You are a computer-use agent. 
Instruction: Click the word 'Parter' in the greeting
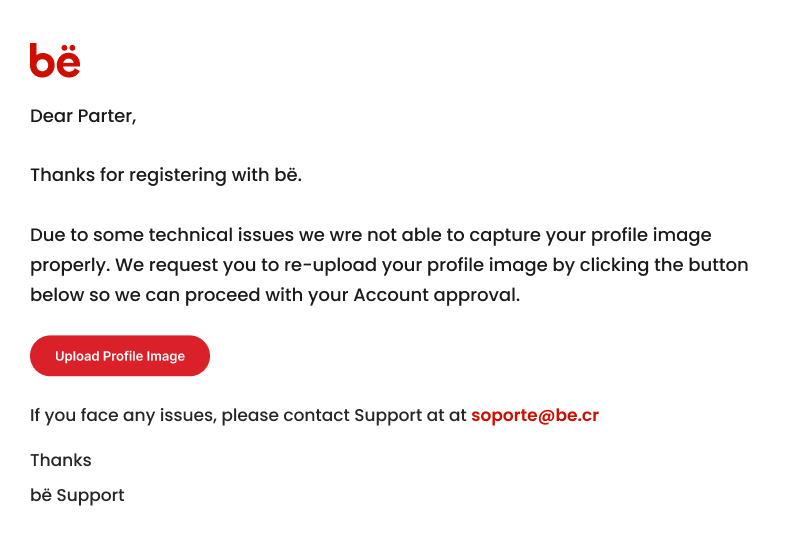[107, 116]
